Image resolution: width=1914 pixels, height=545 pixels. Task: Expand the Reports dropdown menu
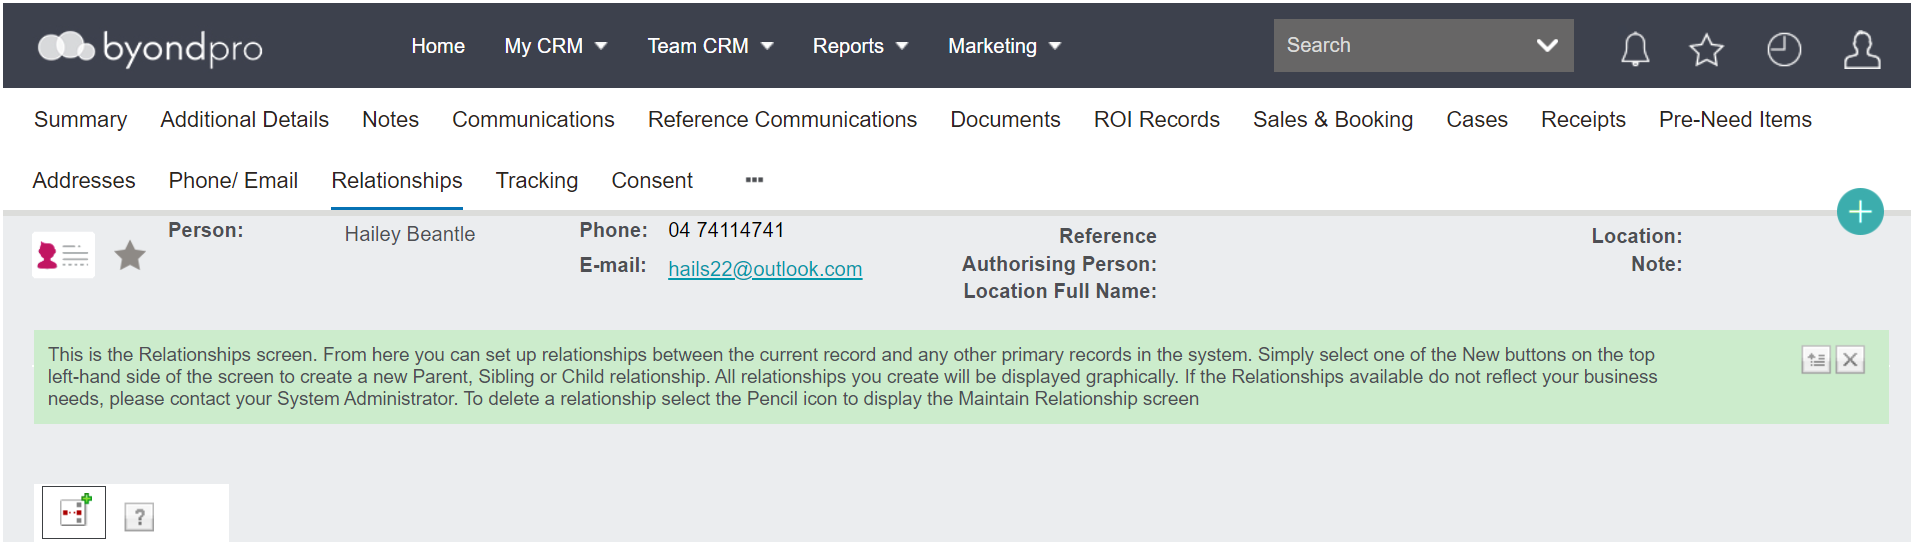click(x=860, y=46)
